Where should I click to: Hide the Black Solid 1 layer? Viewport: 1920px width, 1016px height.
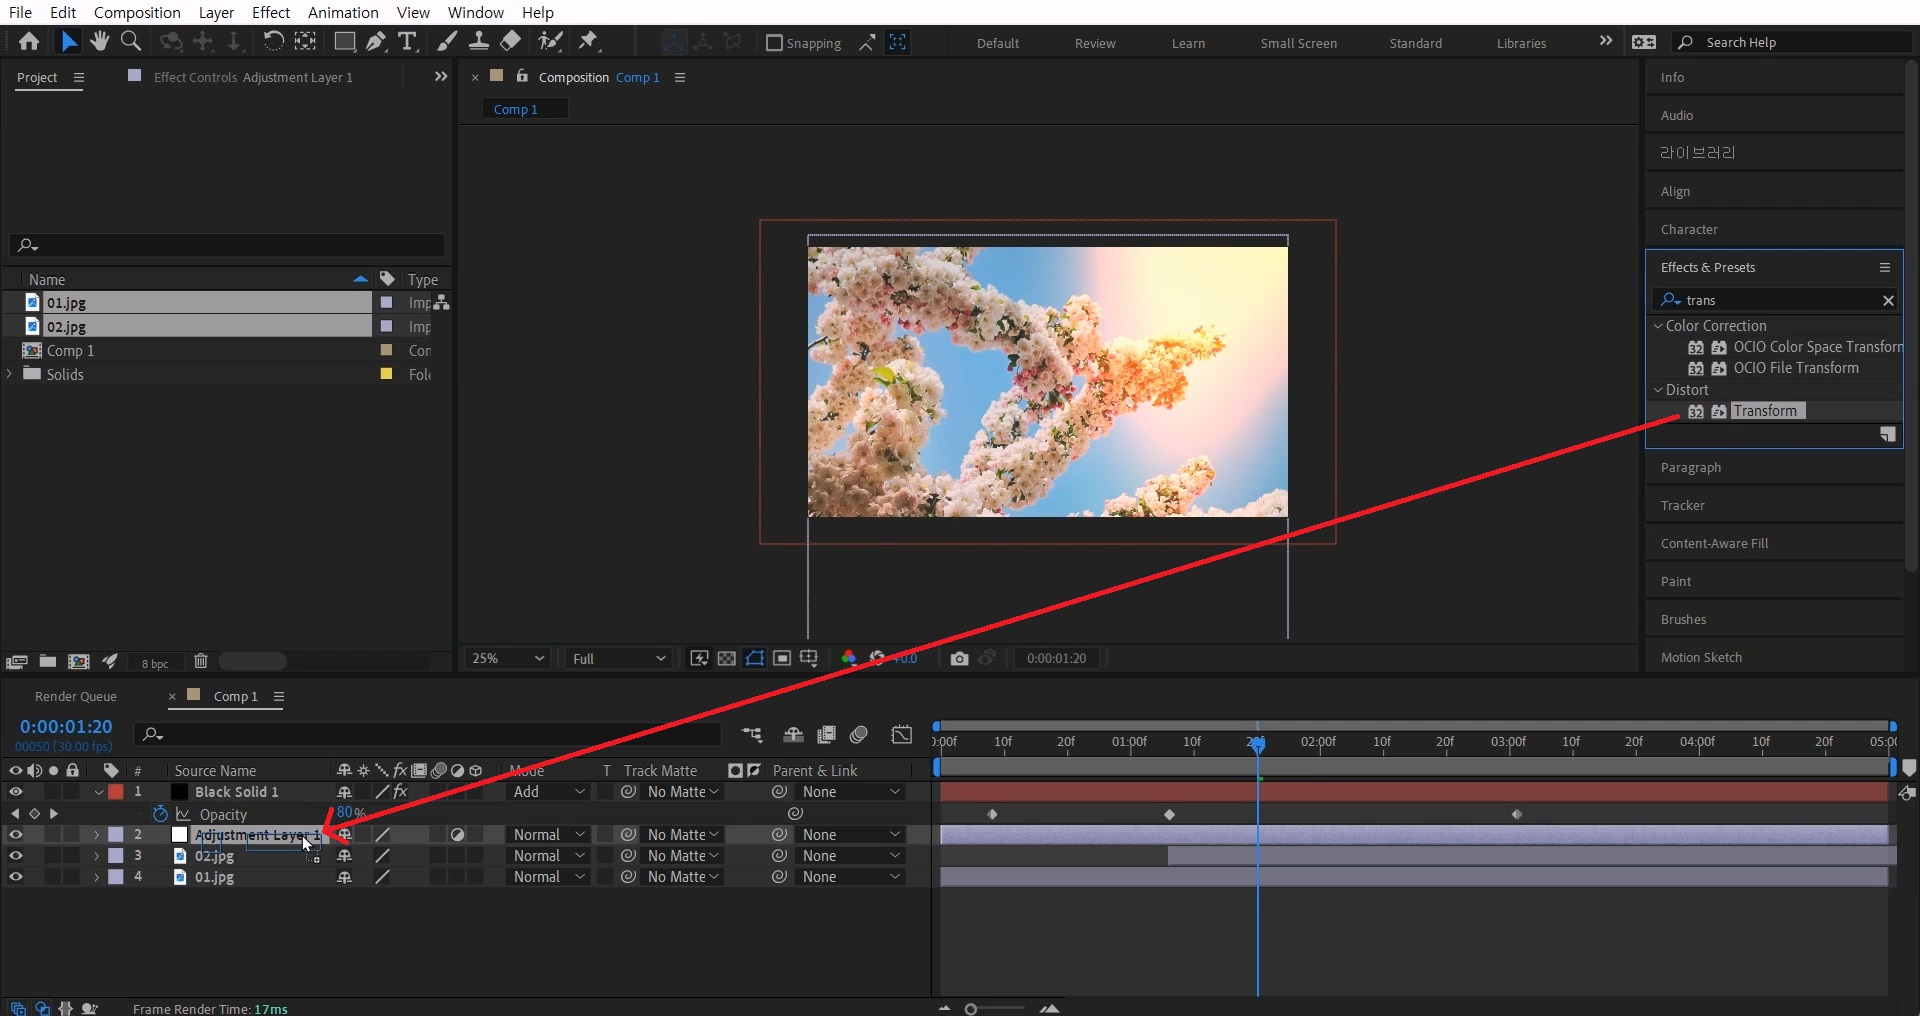pos(16,792)
